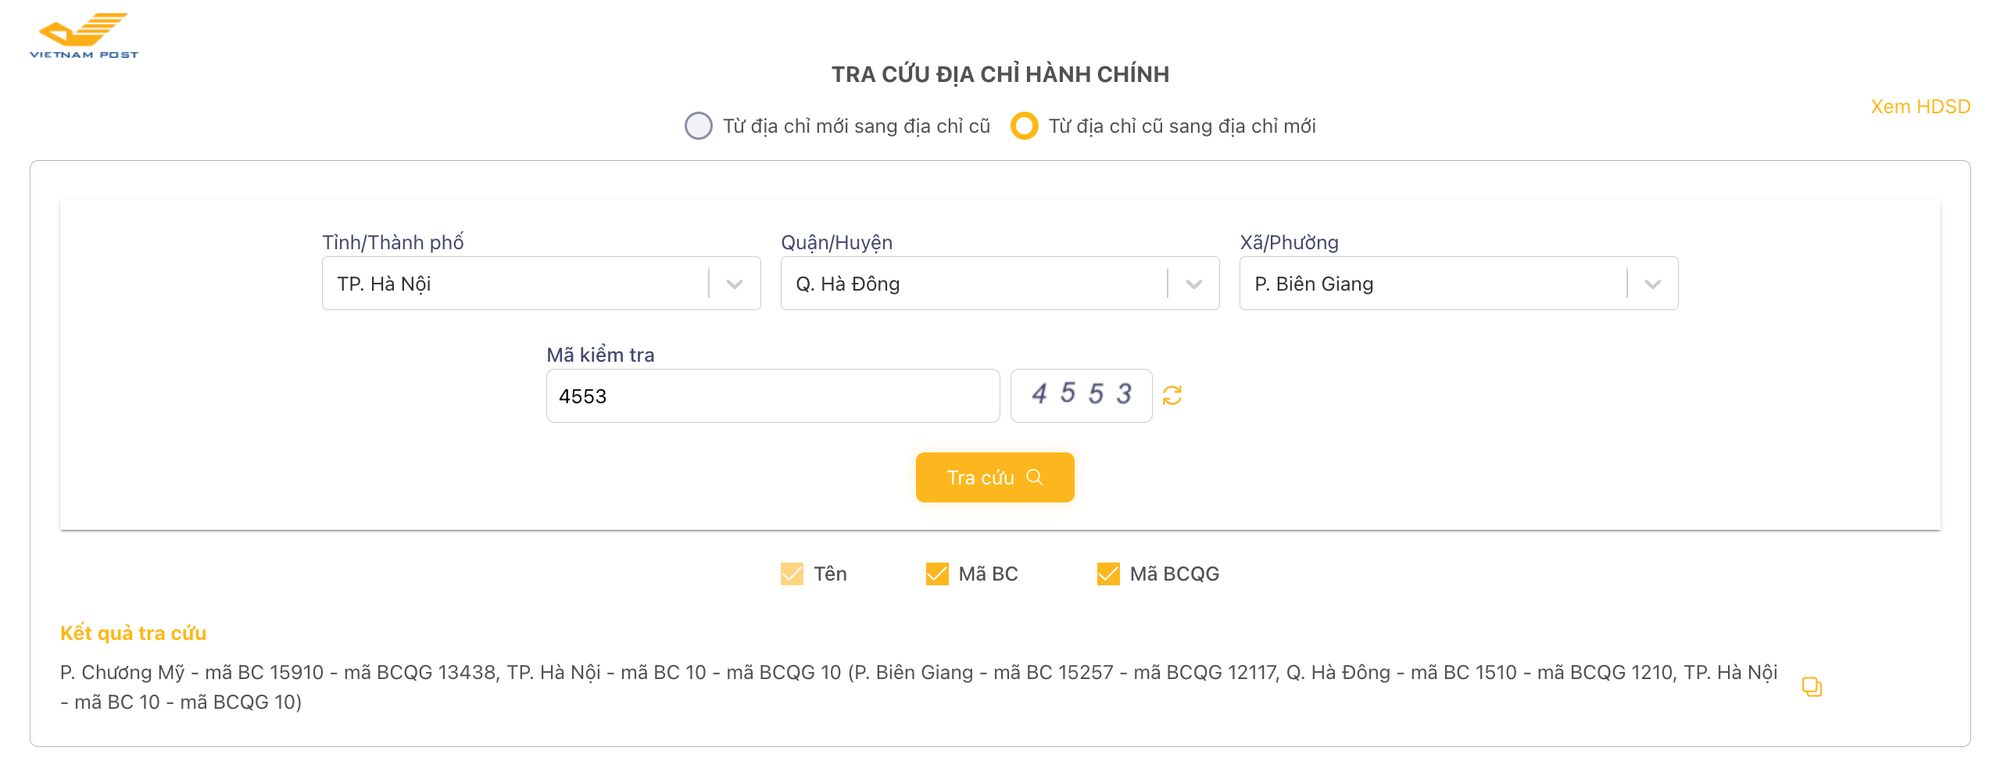Image resolution: width=2000 pixels, height=779 pixels.
Task: Select the 'Từ địa chỉ cũ sang địa chỉ mới' radio option
Action: (x=1024, y=126)
